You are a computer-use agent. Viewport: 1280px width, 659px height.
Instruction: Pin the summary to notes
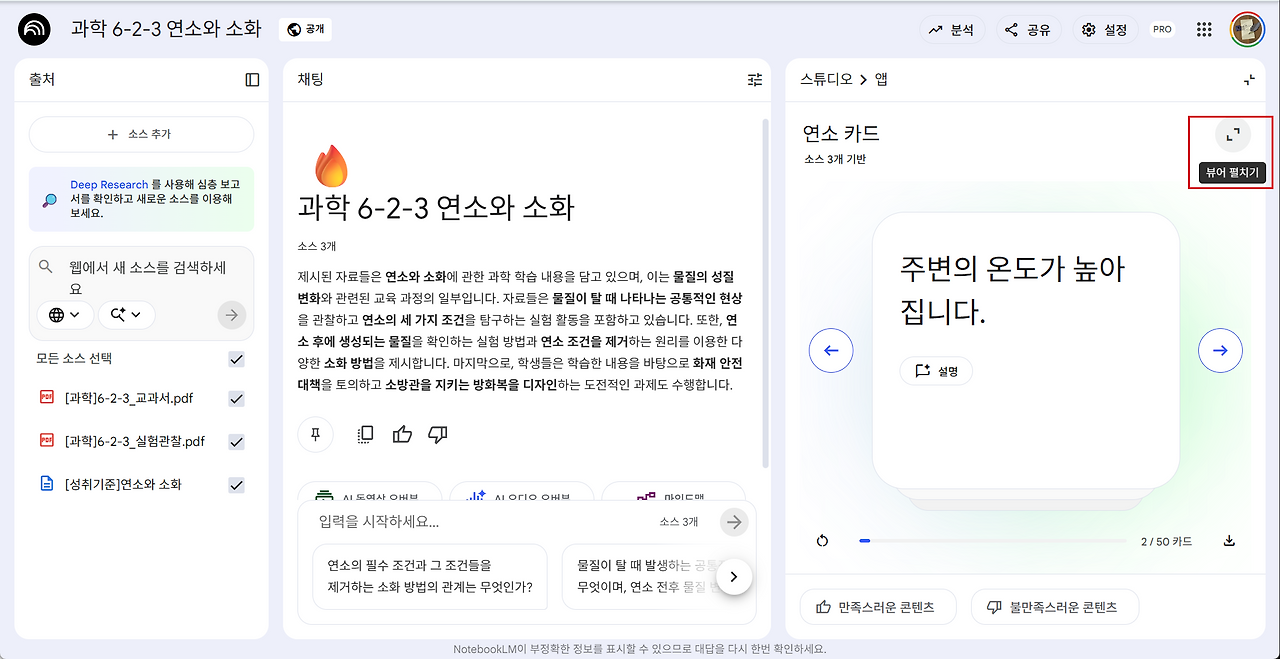pyautogui.click(x=315, y=434)
